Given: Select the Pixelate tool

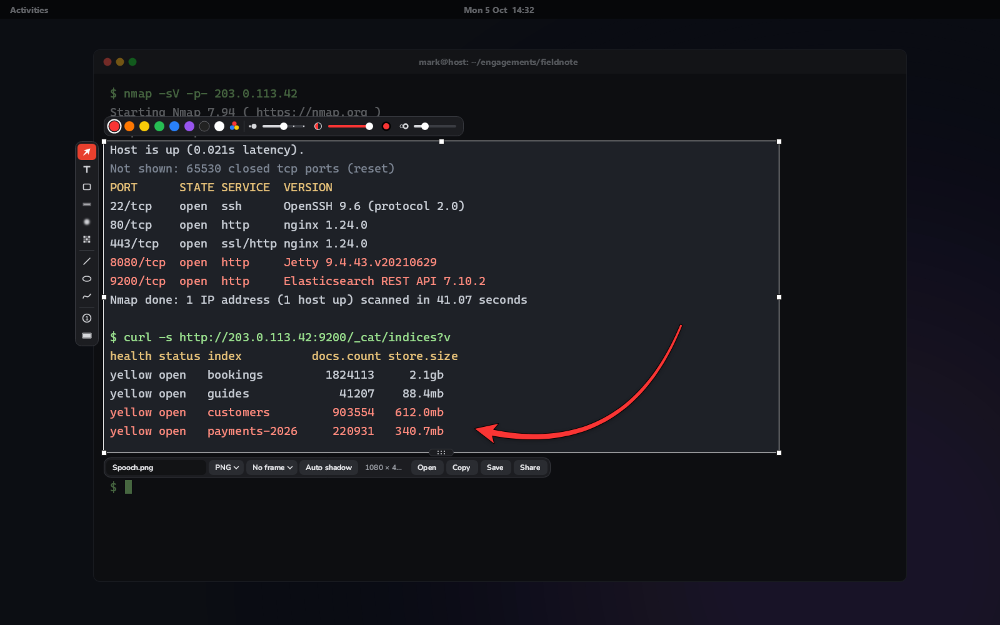Looking at the screenshot, I should coord(87,240).
